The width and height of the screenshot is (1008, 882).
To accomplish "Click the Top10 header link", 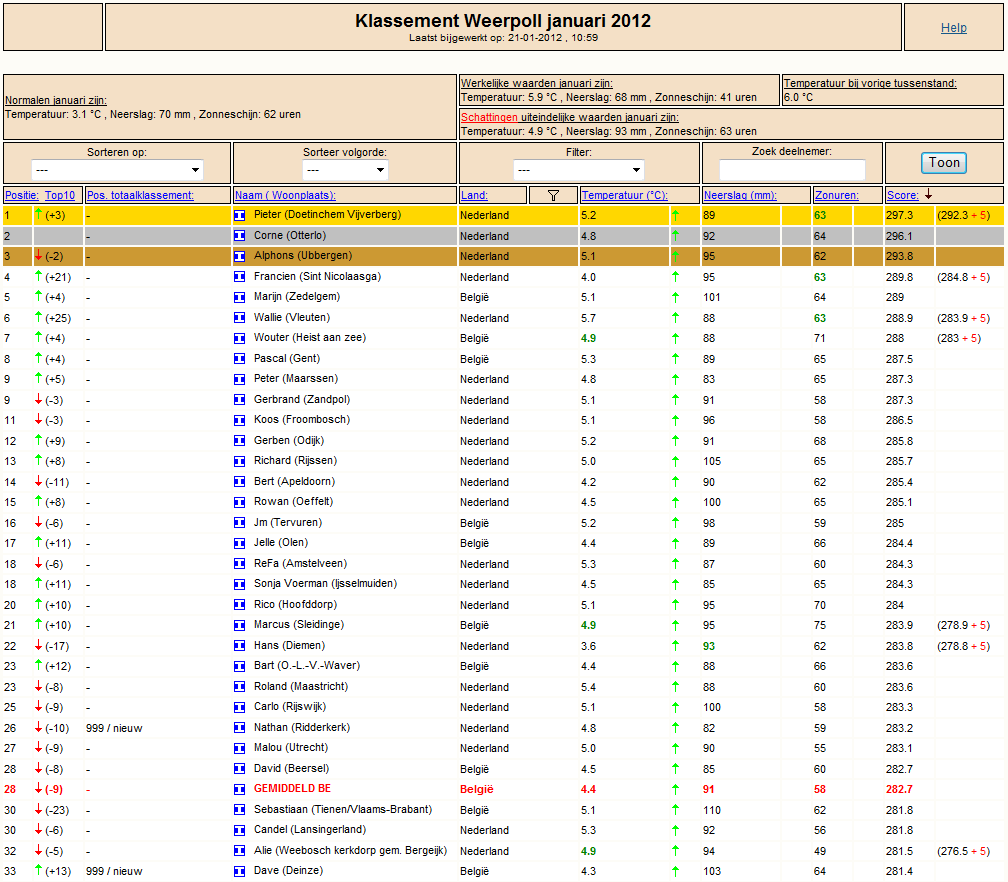I will coord(60,195).
